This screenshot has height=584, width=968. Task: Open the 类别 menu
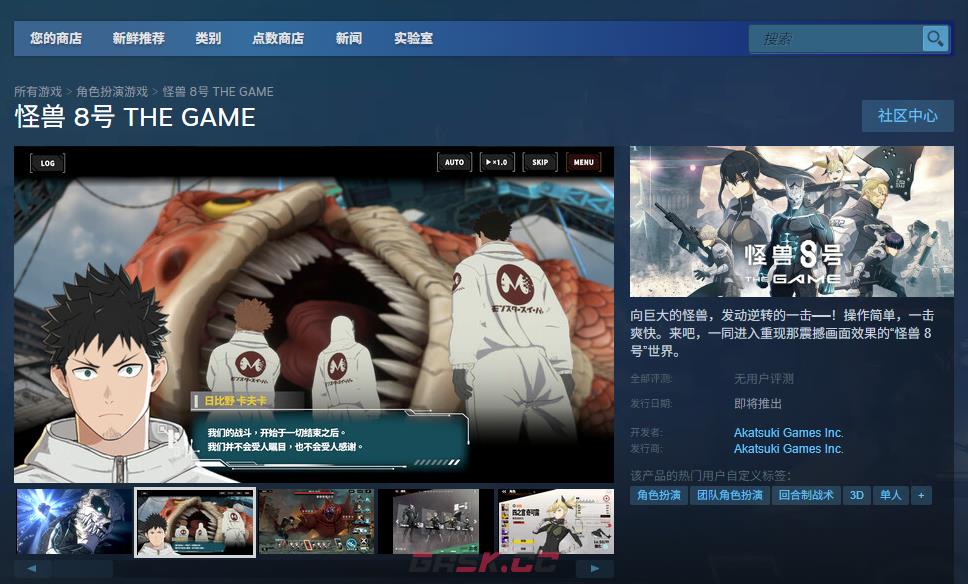(208, 38)
